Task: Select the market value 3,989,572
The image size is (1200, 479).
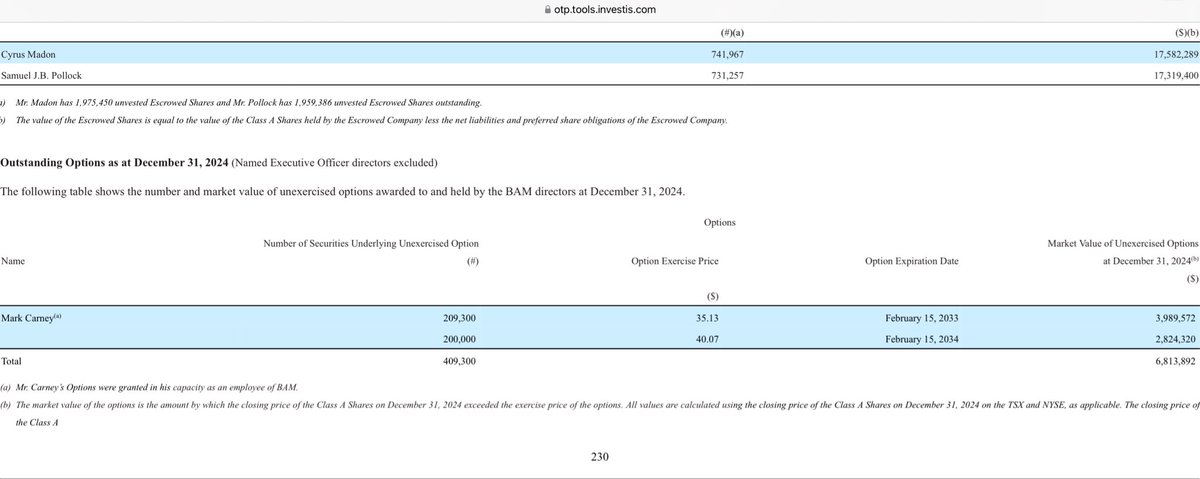Action: [1177, 317]
